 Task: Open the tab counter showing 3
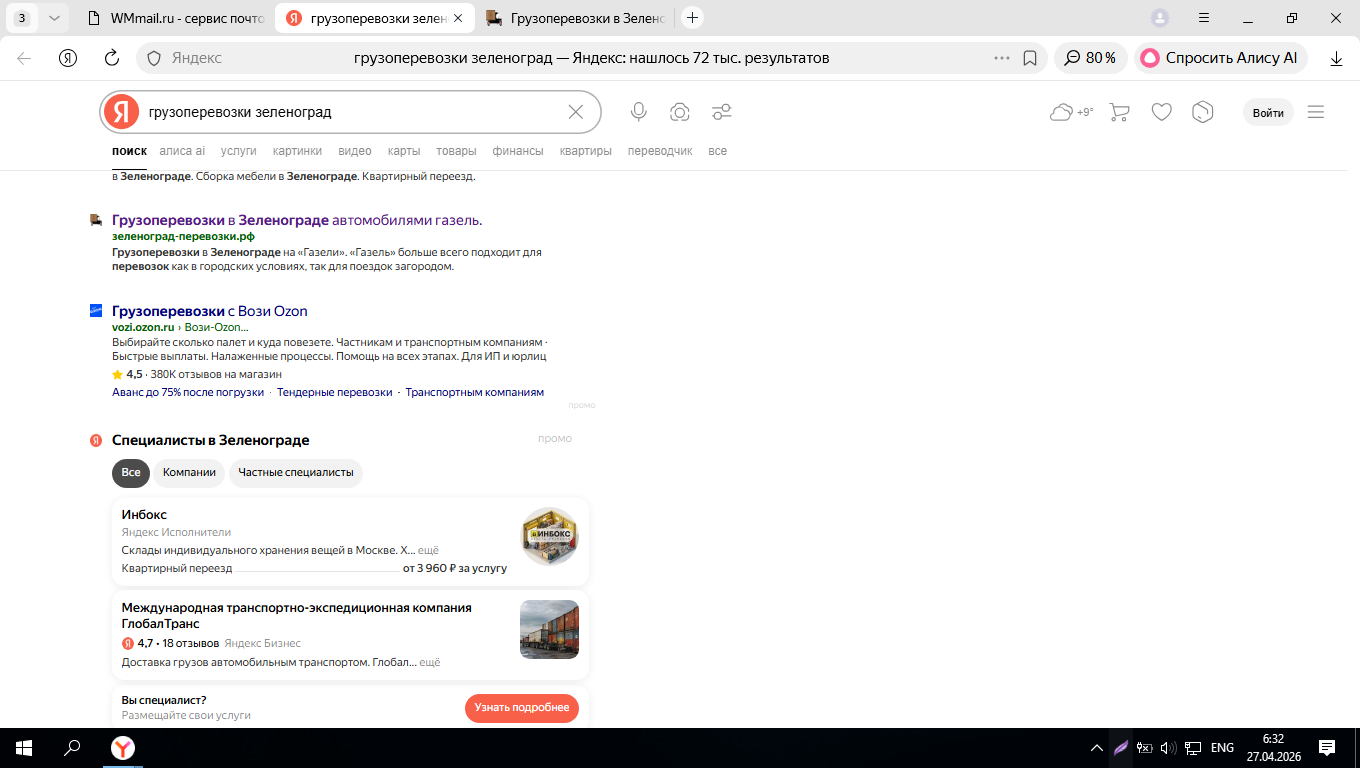[22, 18]
